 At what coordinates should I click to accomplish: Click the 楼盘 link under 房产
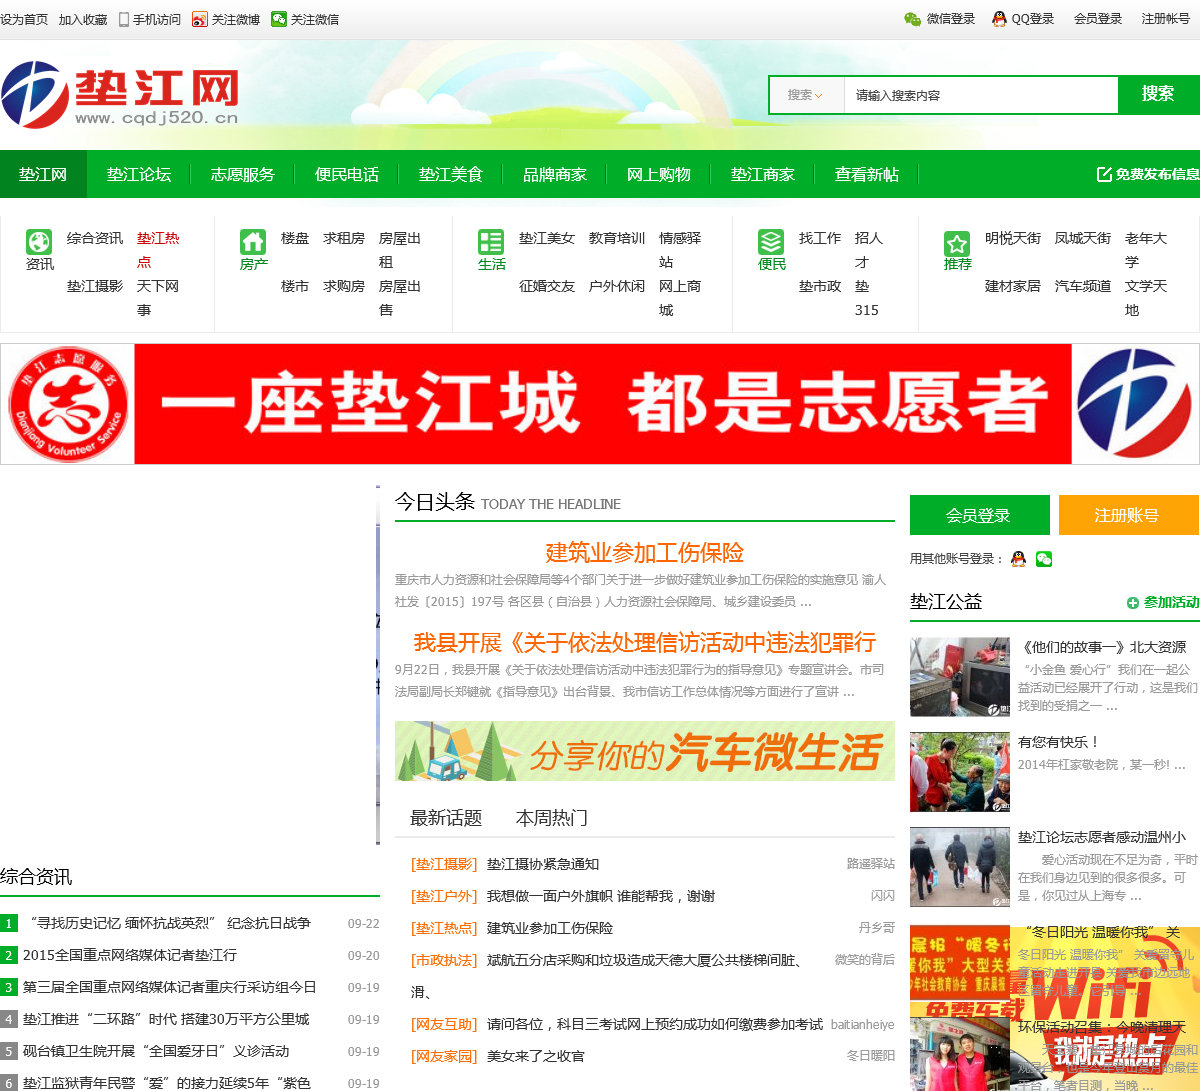point(295,238)
